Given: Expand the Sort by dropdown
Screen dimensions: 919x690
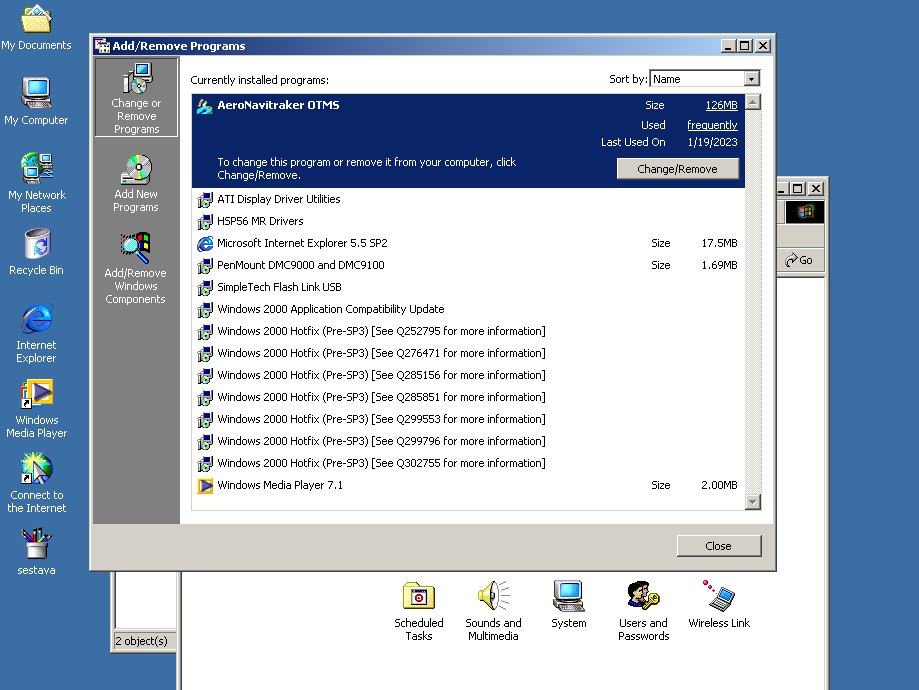Looking at the screenshot, I should pos(751,79).
